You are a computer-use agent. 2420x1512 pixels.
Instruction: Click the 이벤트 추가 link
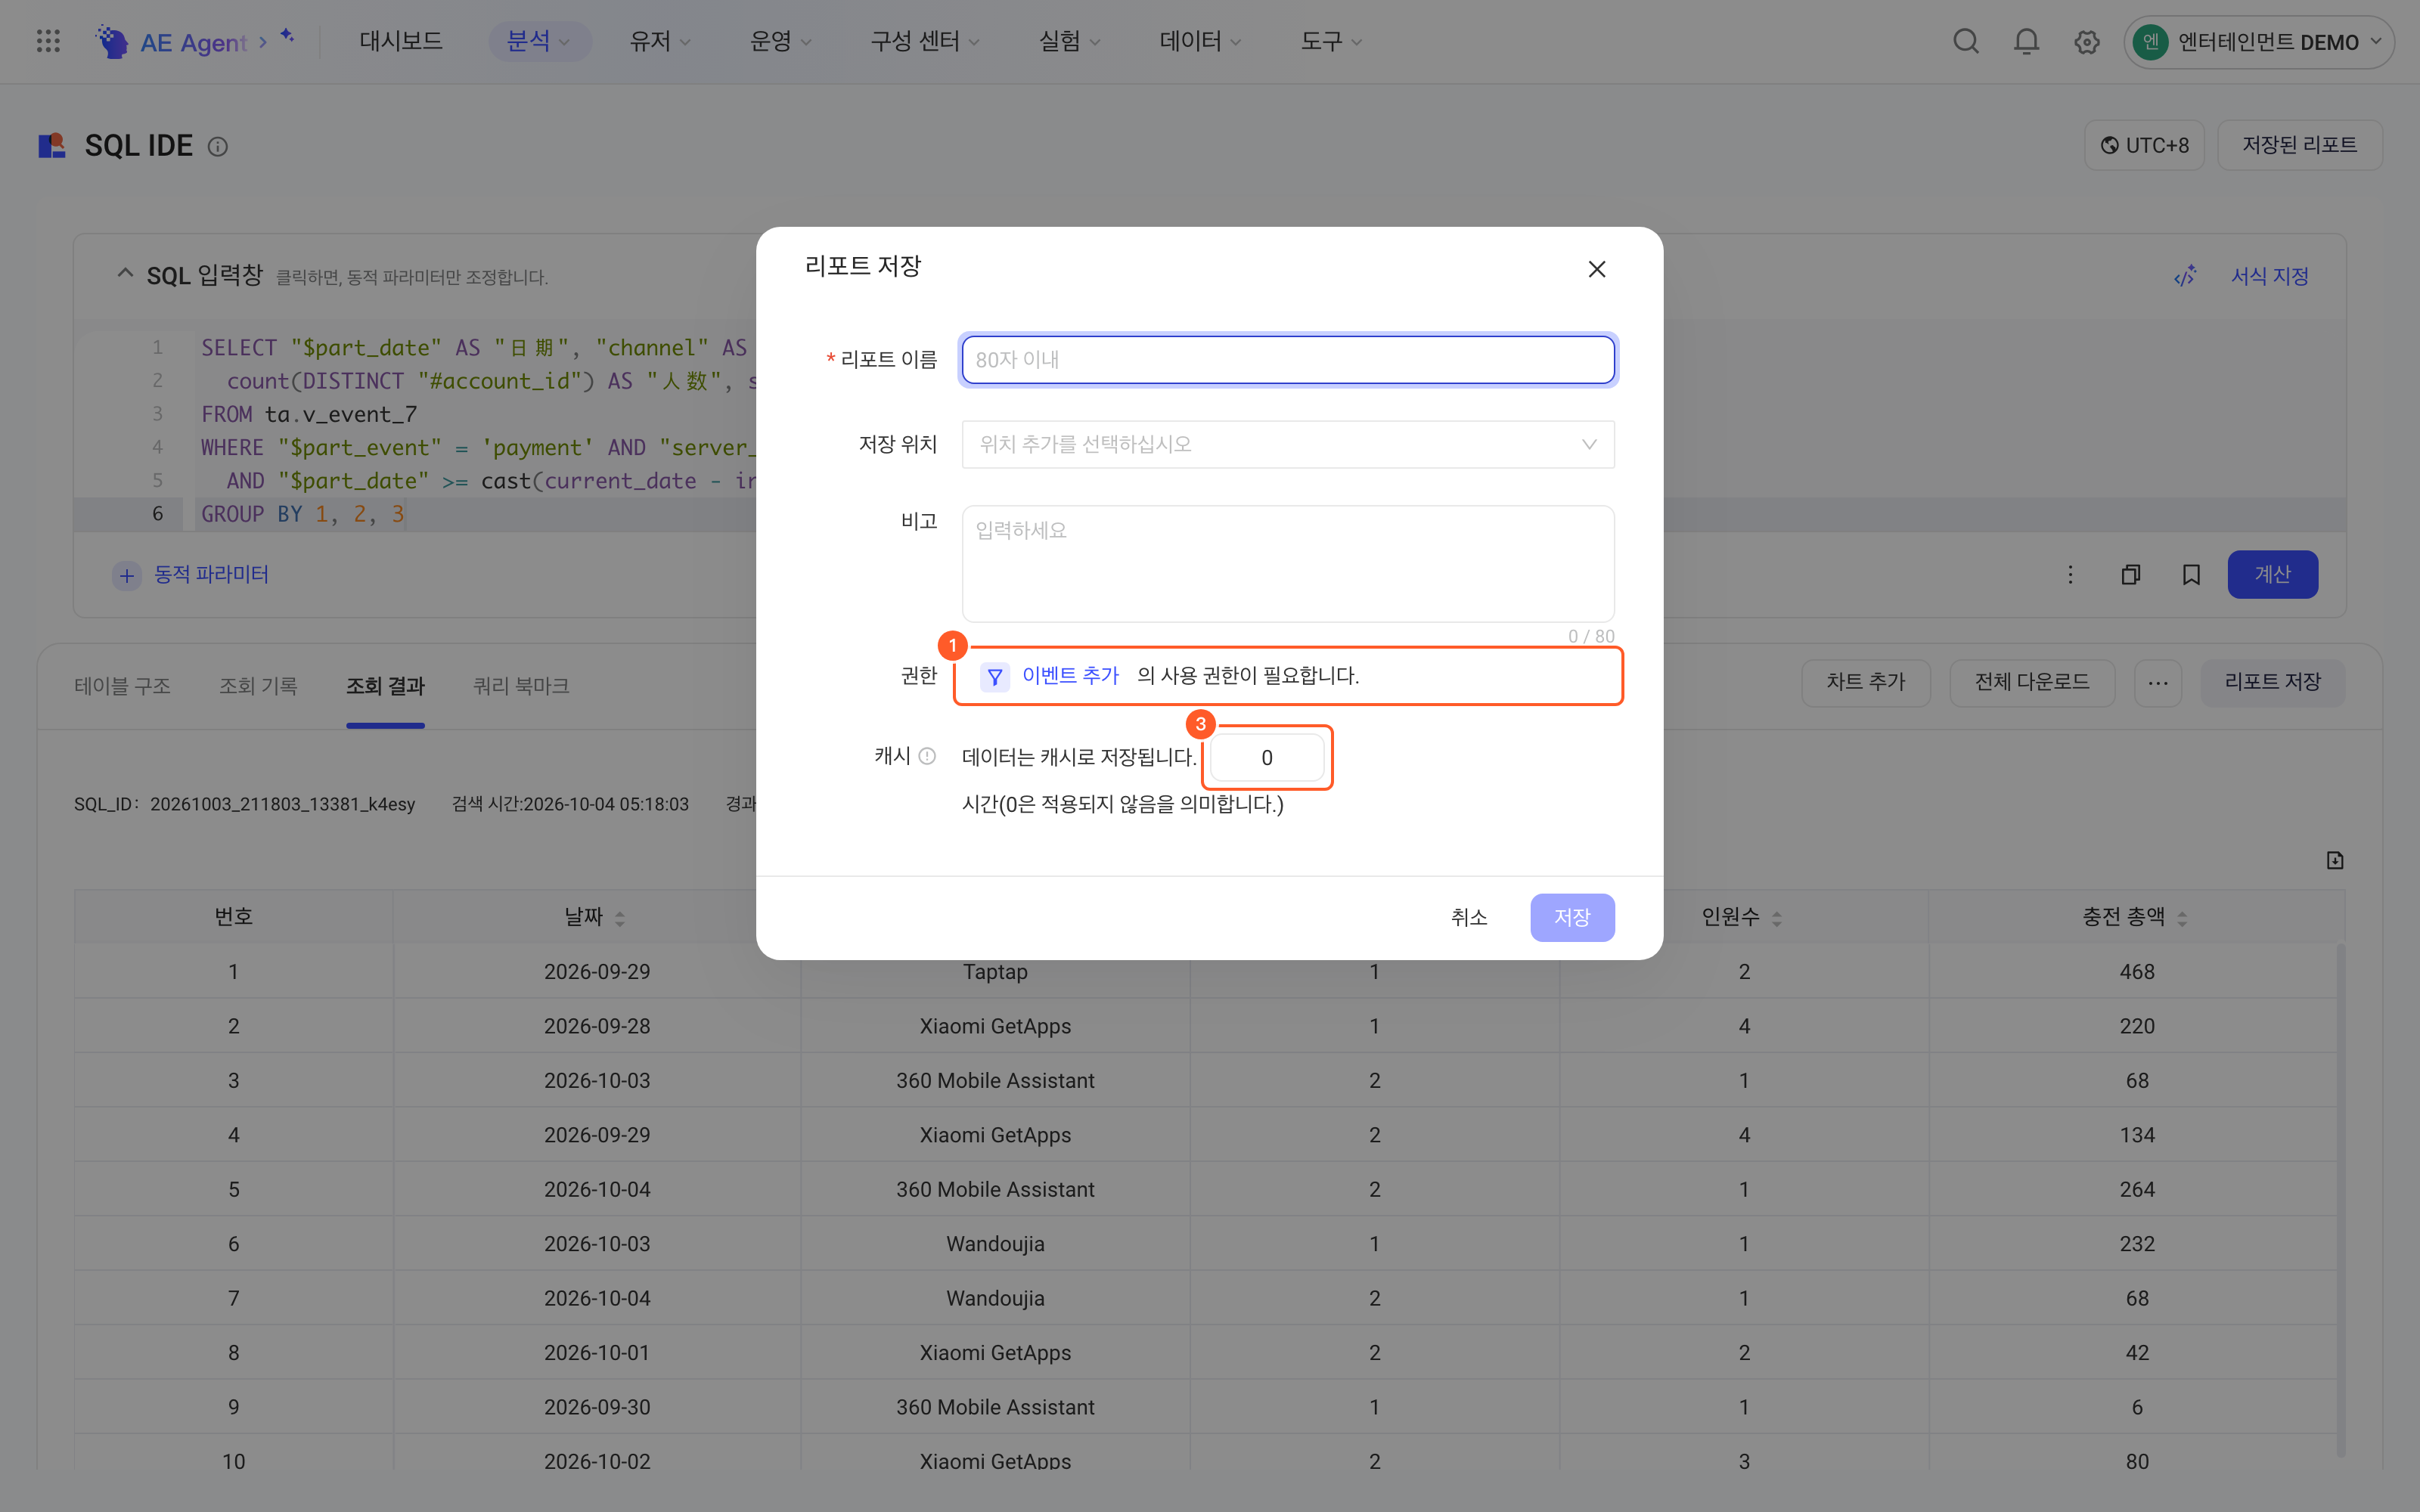tap(1070, 676)
